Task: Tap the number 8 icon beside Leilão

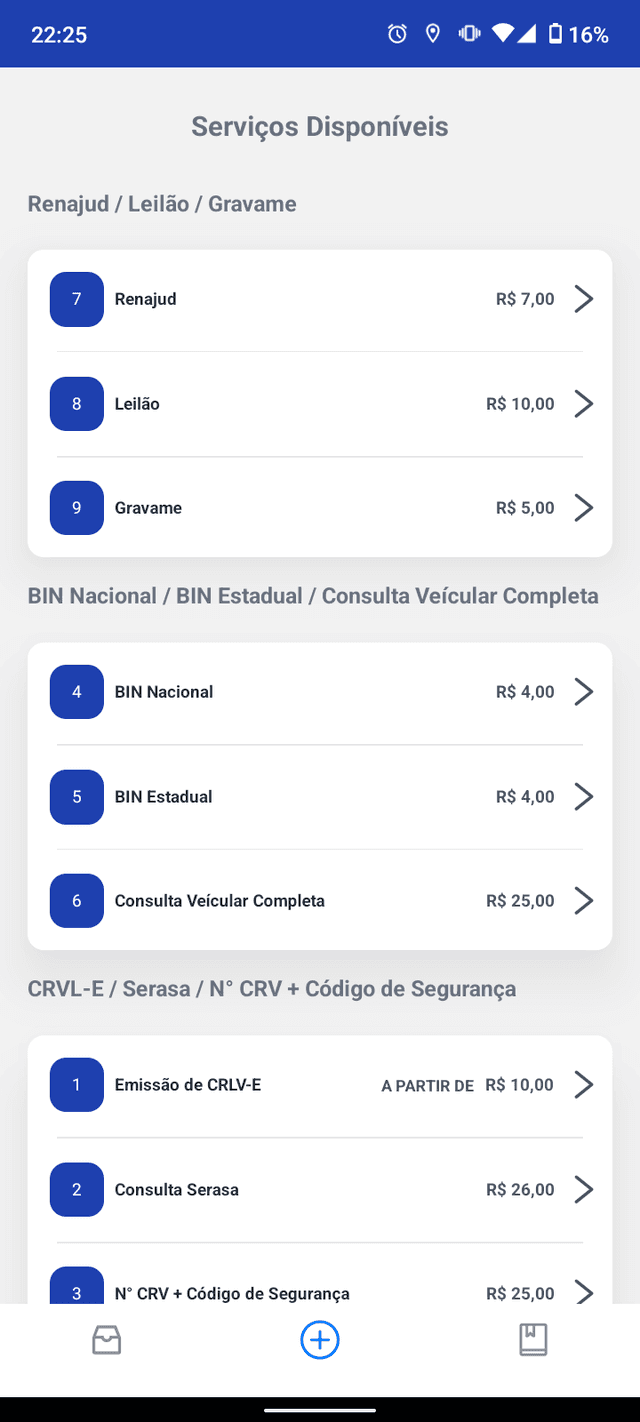Action: coord(76,403)
